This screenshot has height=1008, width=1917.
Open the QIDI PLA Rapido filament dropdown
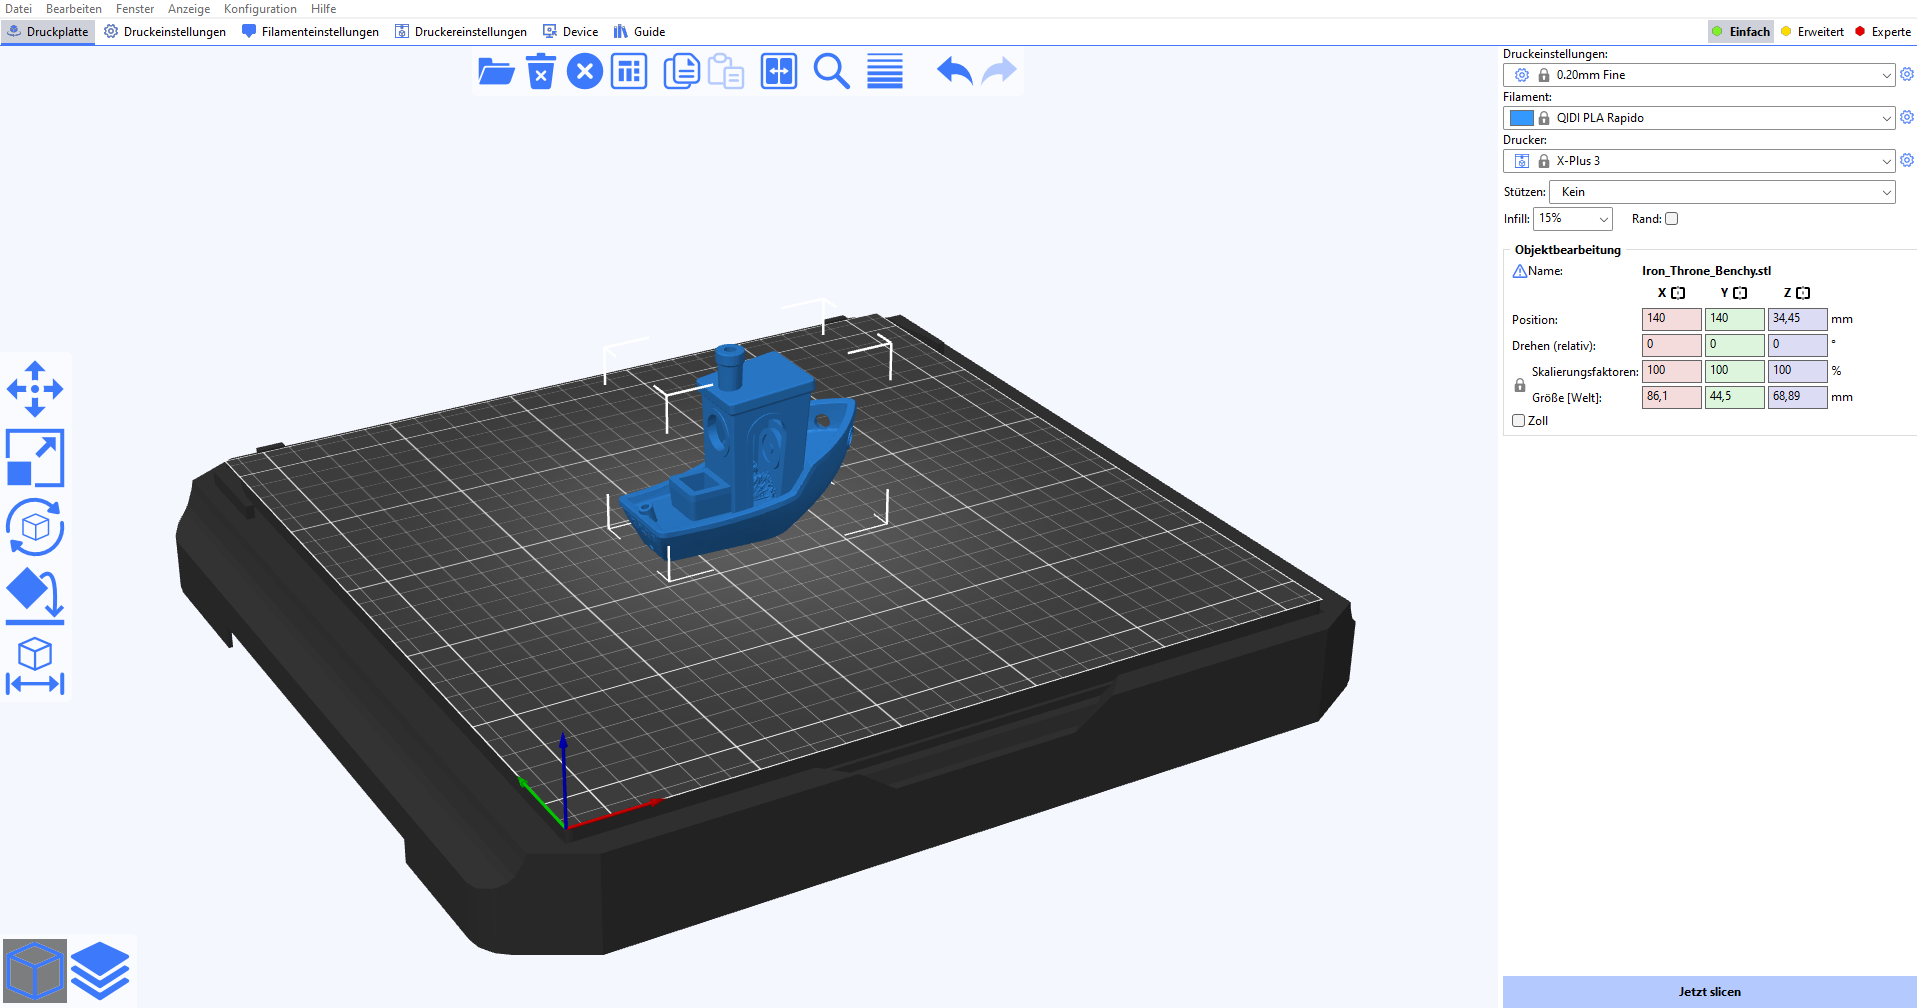click(x=1699, y=118)
